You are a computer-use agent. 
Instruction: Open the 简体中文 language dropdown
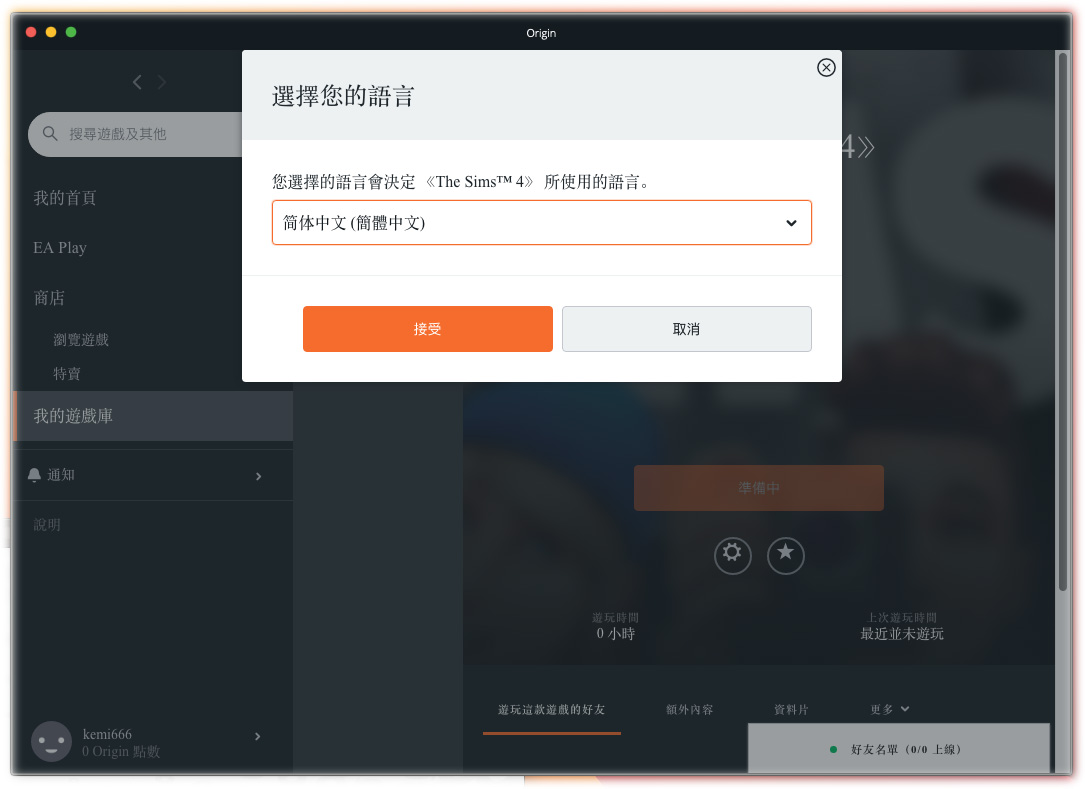pos(541,222)
